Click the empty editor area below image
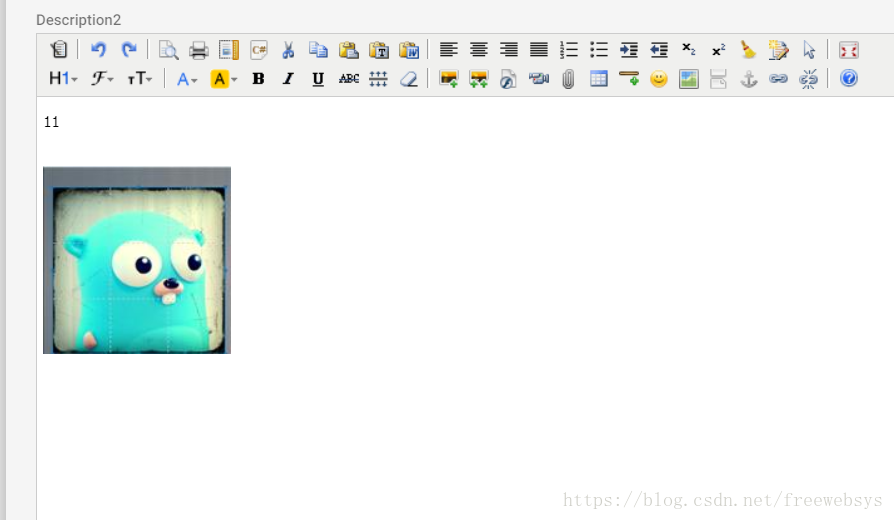 point(465,436)
